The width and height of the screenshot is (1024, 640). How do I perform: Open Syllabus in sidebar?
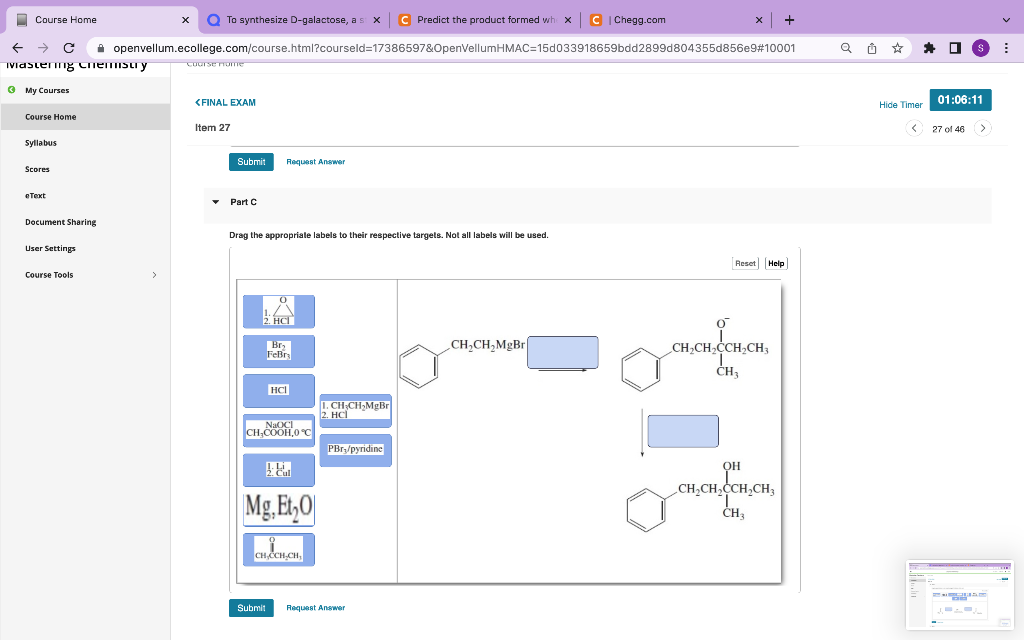click(40, 143)
